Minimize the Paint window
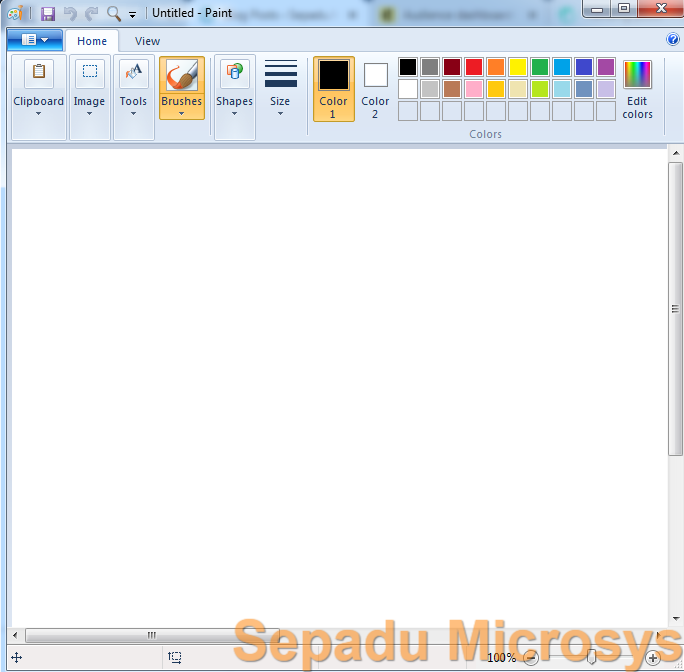This screenshot has height=672, width=684. coord(597,9)
